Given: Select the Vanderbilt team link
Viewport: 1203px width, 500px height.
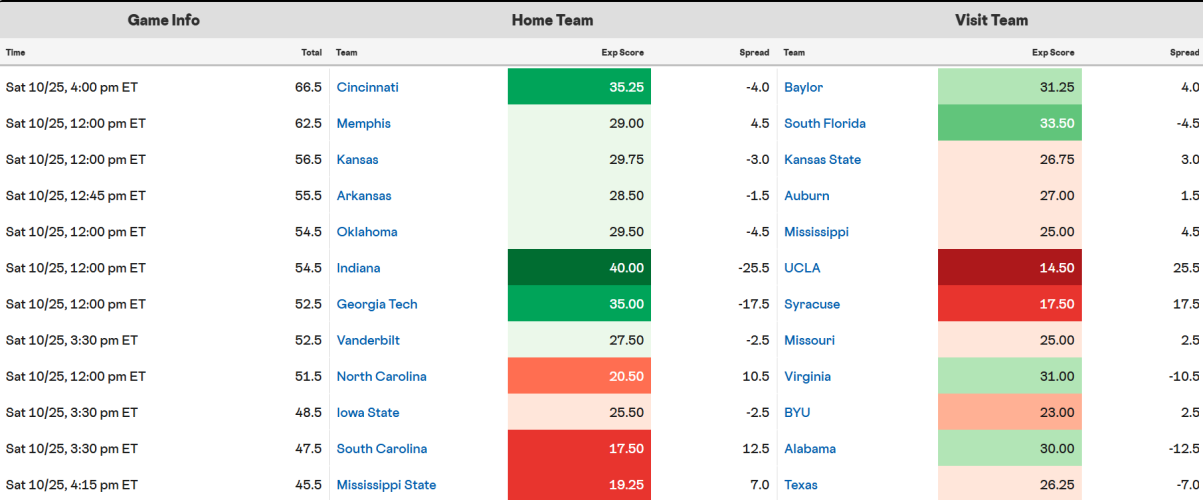Looking at the screenshot, I should [368, 340].
